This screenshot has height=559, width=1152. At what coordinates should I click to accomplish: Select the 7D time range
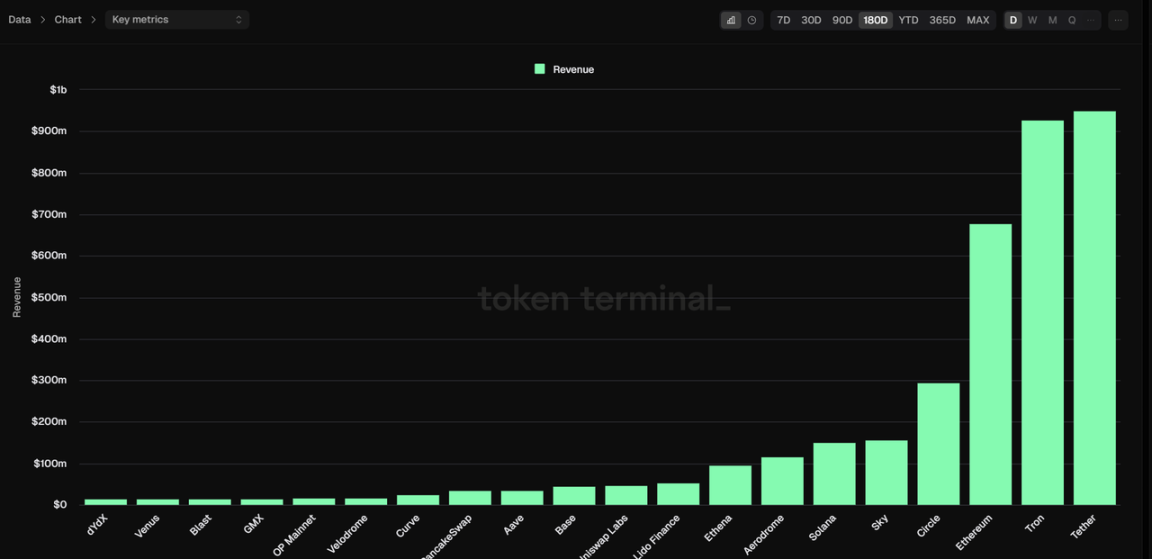[783, 20]
